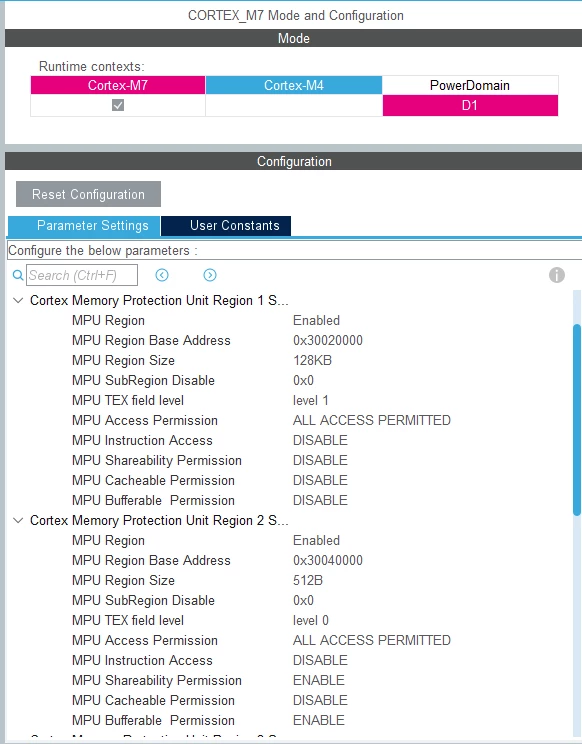Image resolution: width=582 pixels, height=744 pixels.
Task: Focus the Search (Ctrl+F) field
Action: pos(82,275)
